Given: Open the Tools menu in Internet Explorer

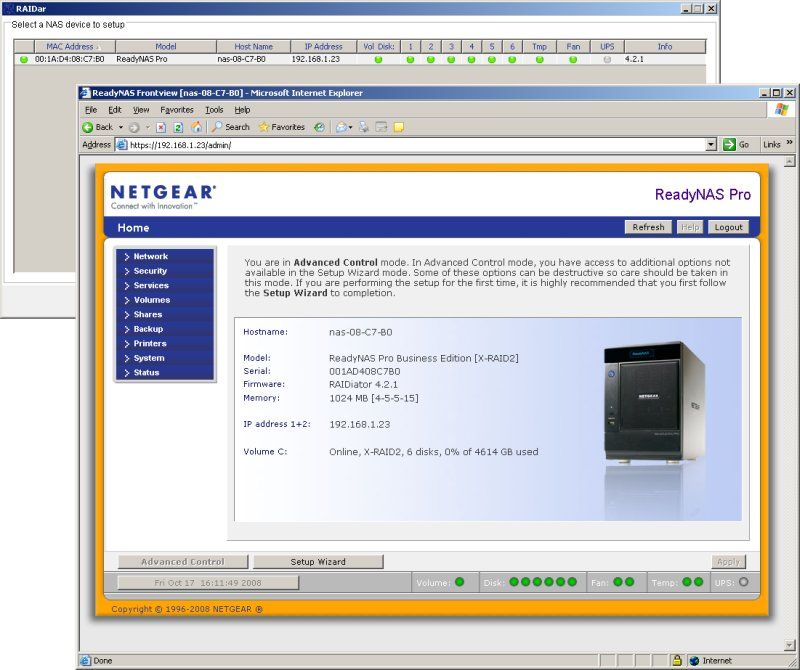Looking at the screenshot, I should point(214,110).
